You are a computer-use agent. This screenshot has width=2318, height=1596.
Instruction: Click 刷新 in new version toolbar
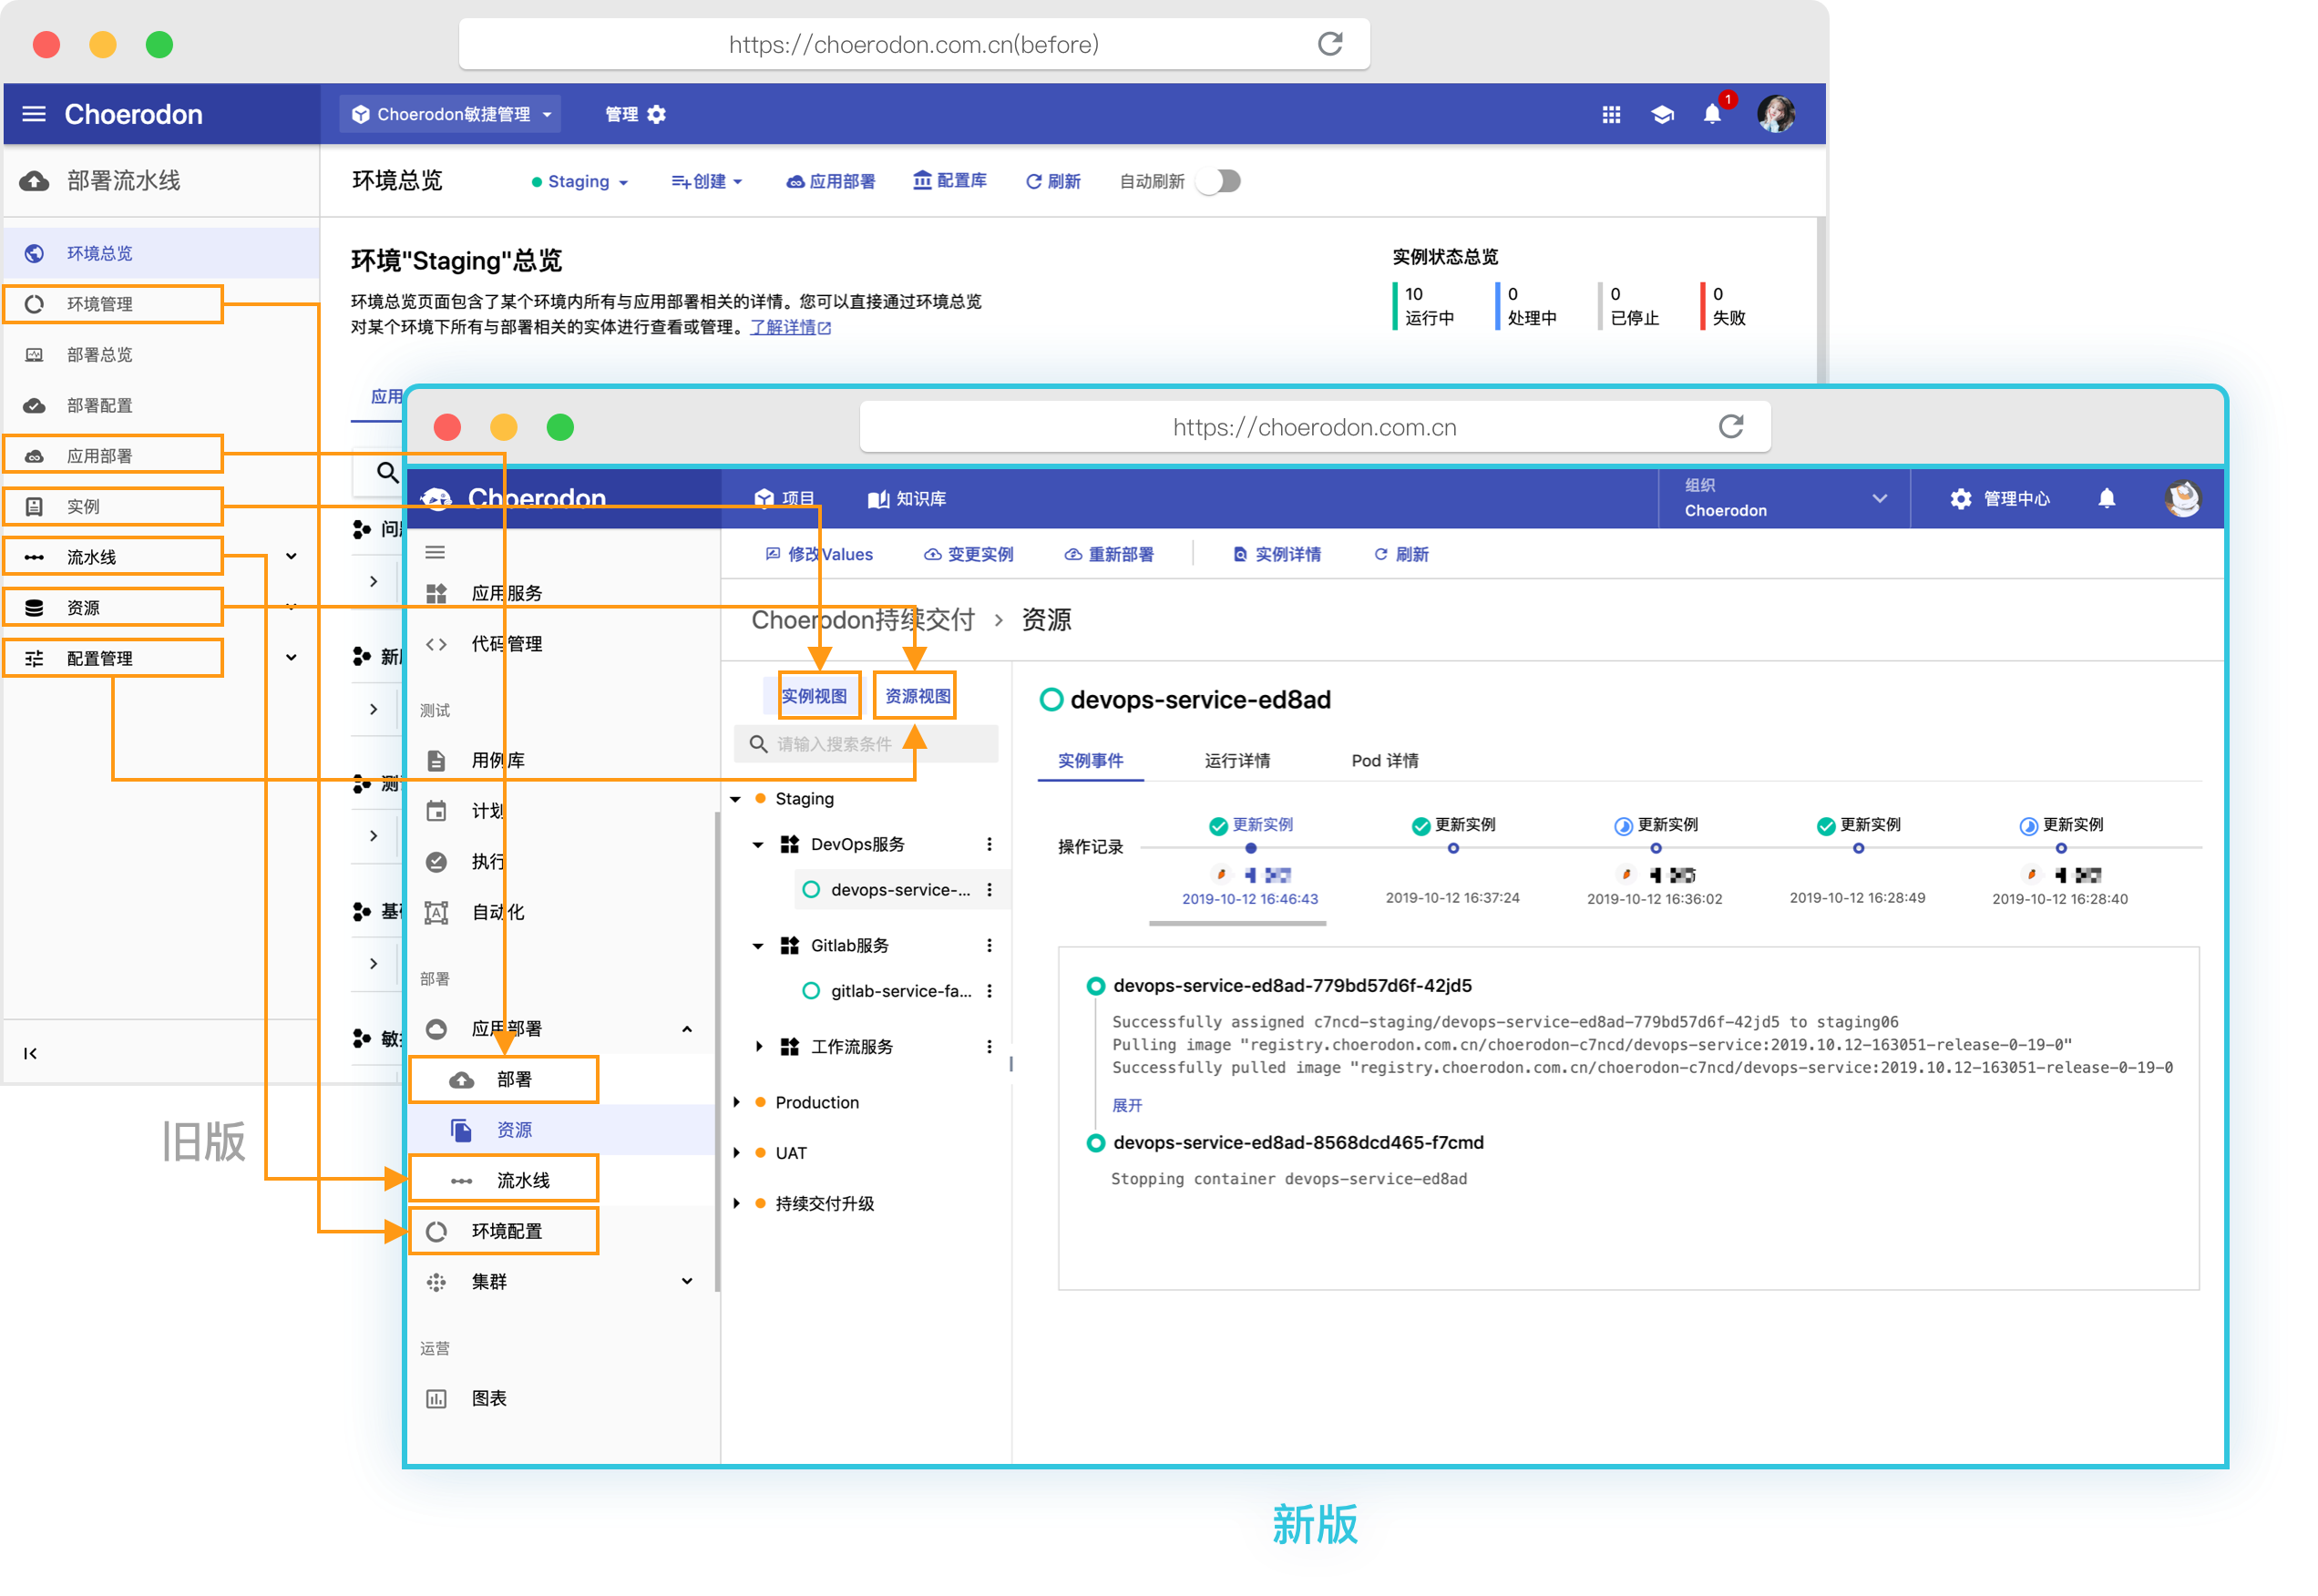pos(1401,554)
